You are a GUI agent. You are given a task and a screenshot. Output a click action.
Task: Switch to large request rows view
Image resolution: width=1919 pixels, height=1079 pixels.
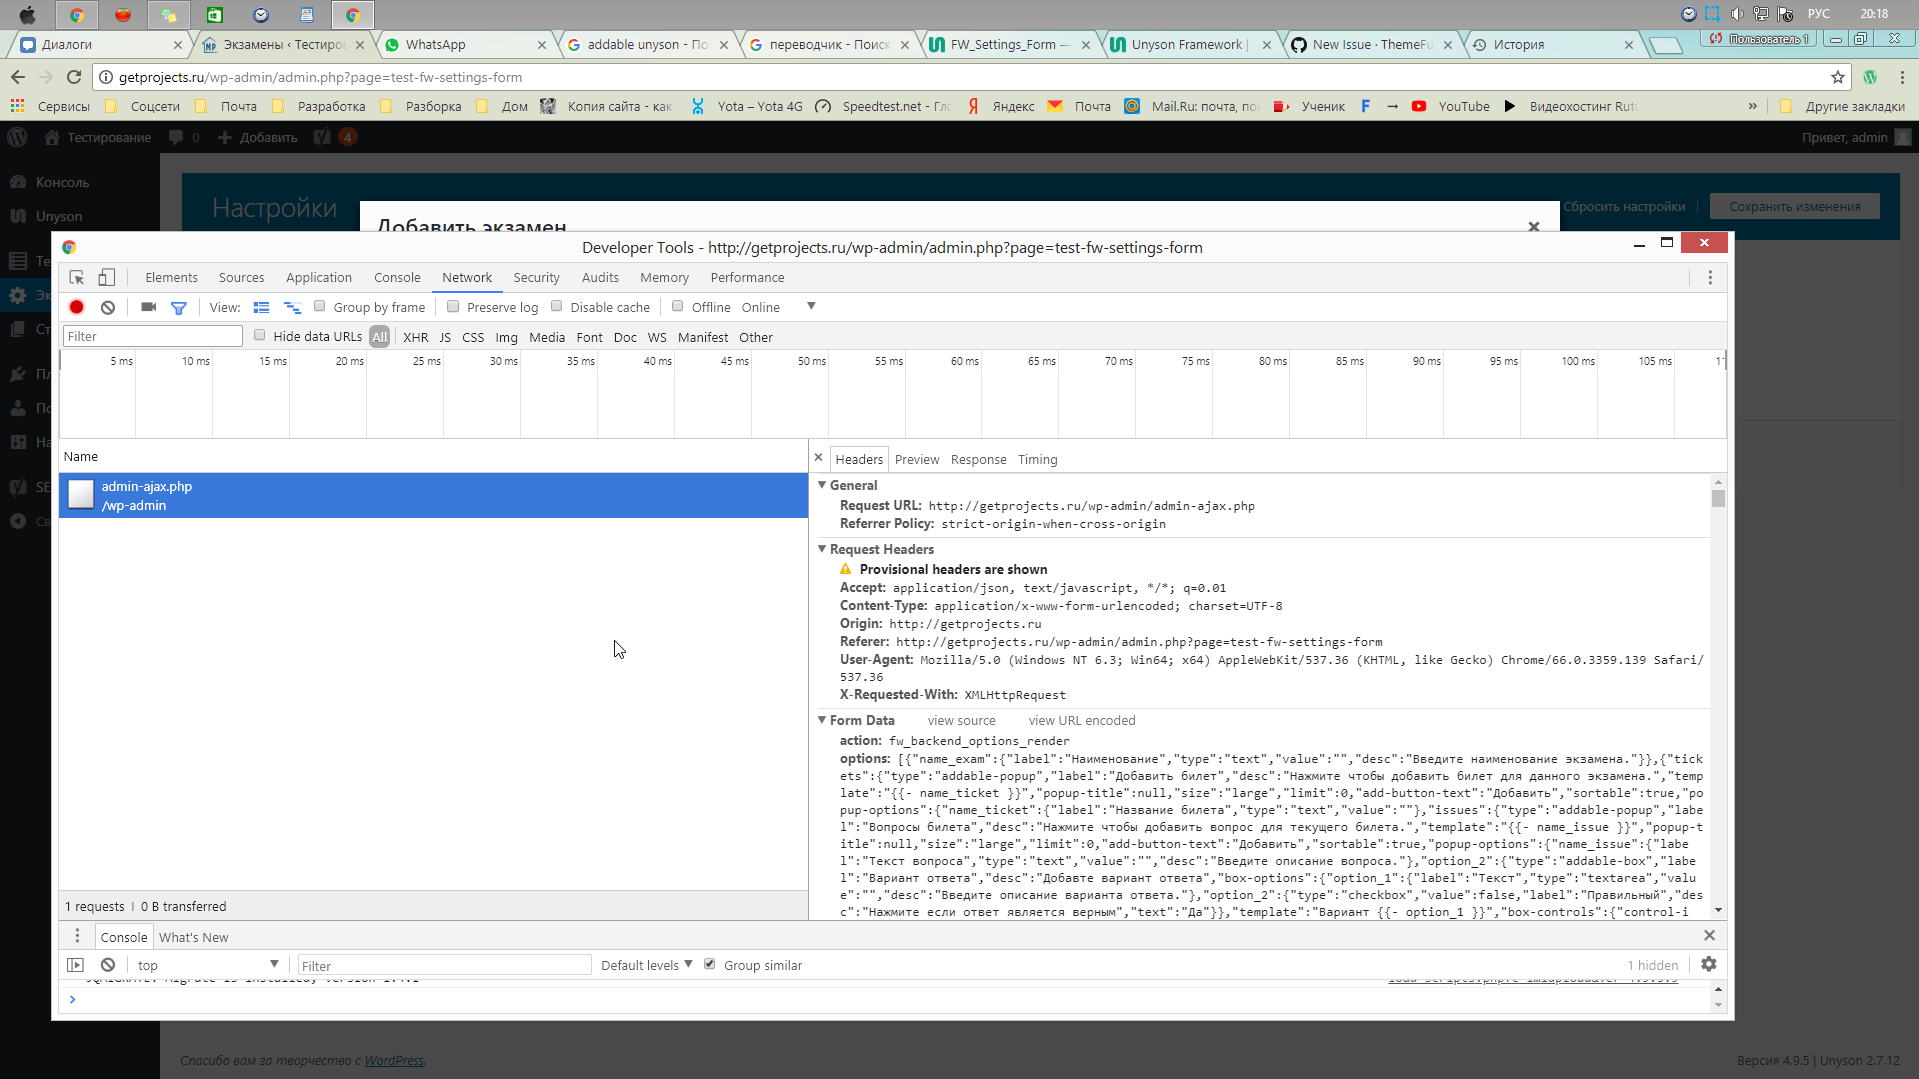(262, 307)
